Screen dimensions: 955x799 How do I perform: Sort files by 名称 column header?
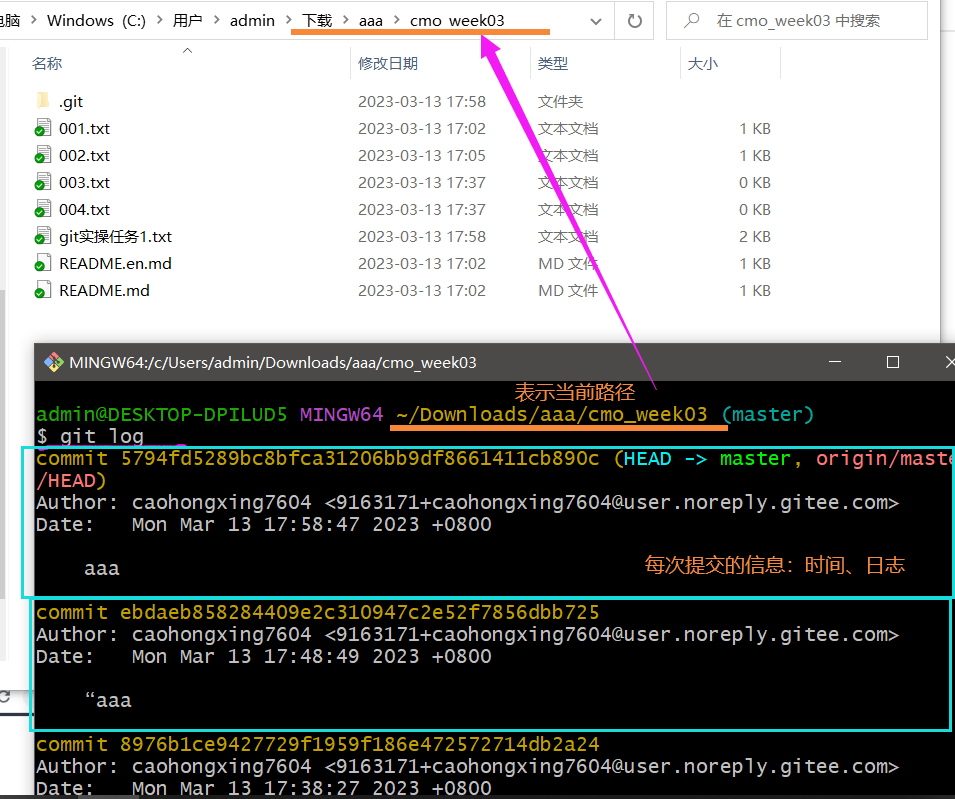47,63
